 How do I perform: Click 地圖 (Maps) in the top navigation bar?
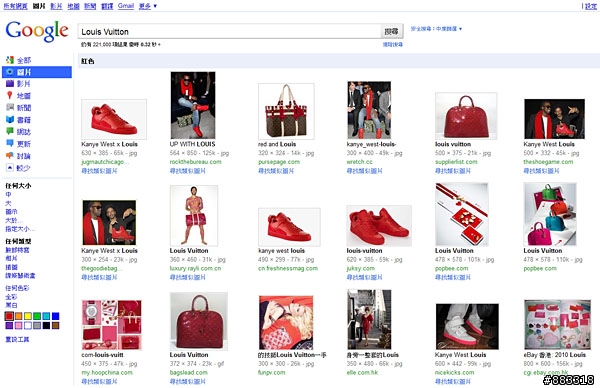pyautogui.click(x=73, y=6)
